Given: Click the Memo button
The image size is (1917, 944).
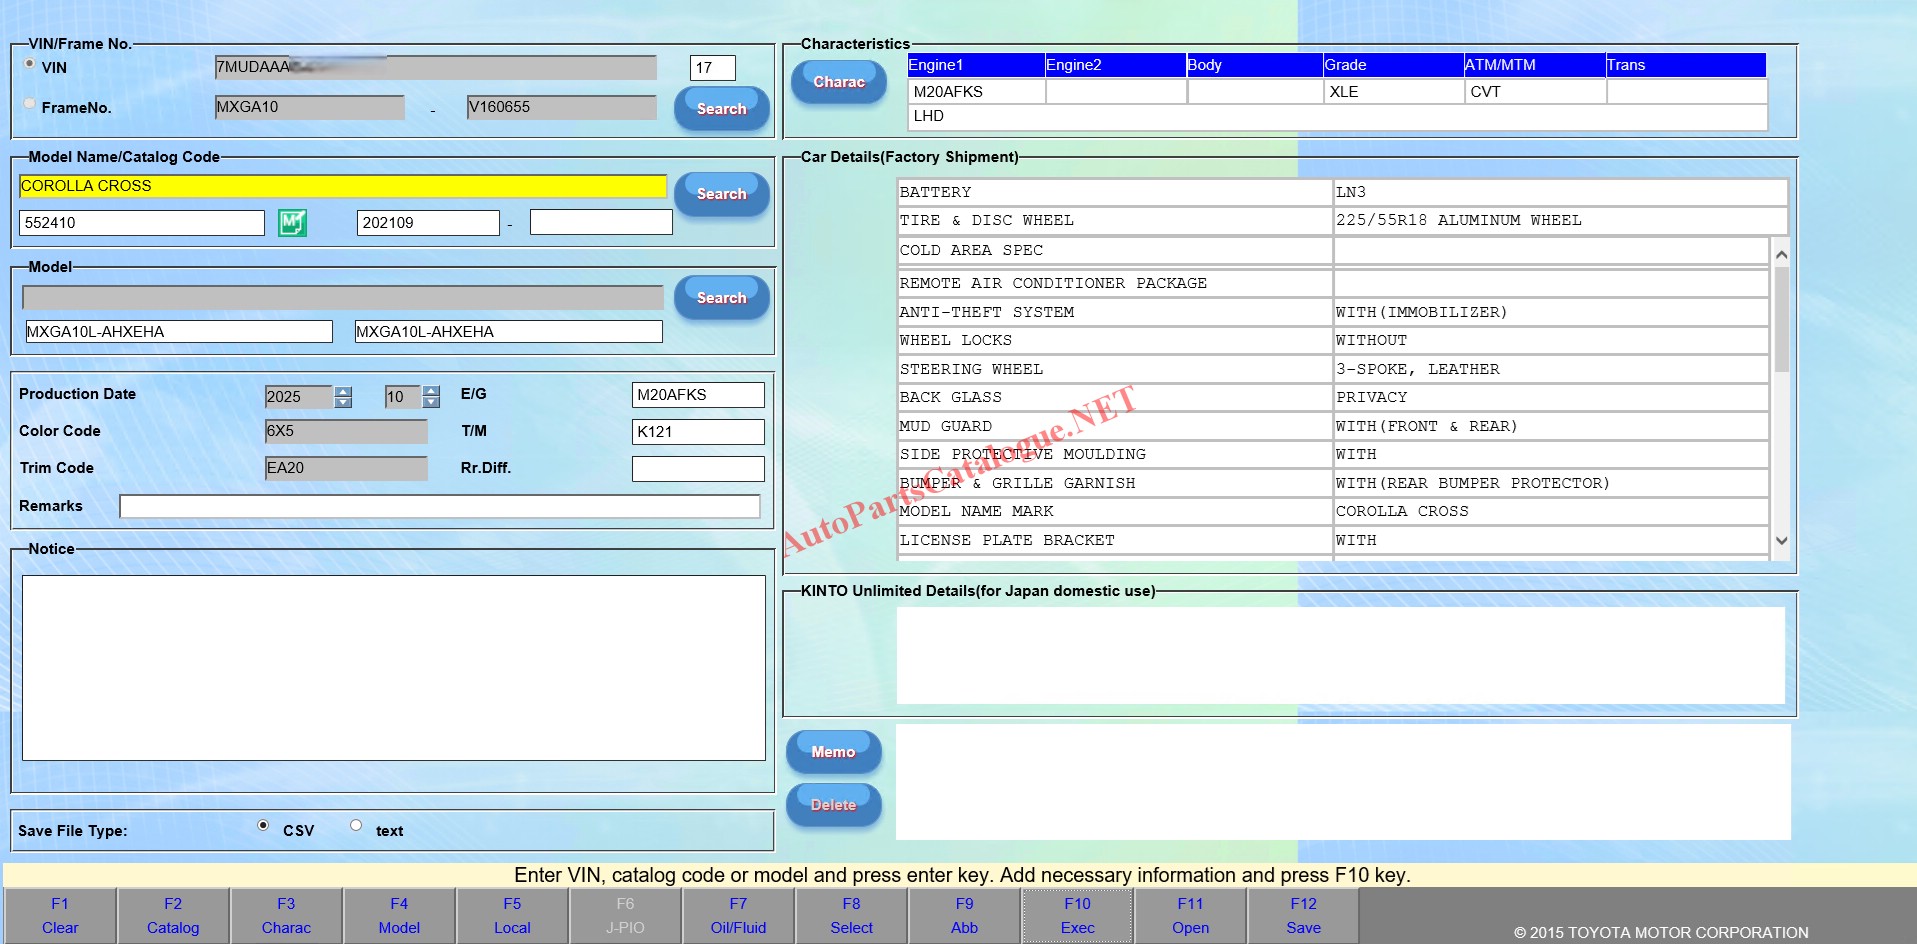Looking at the screenshot, I should [x=833, y=752].
